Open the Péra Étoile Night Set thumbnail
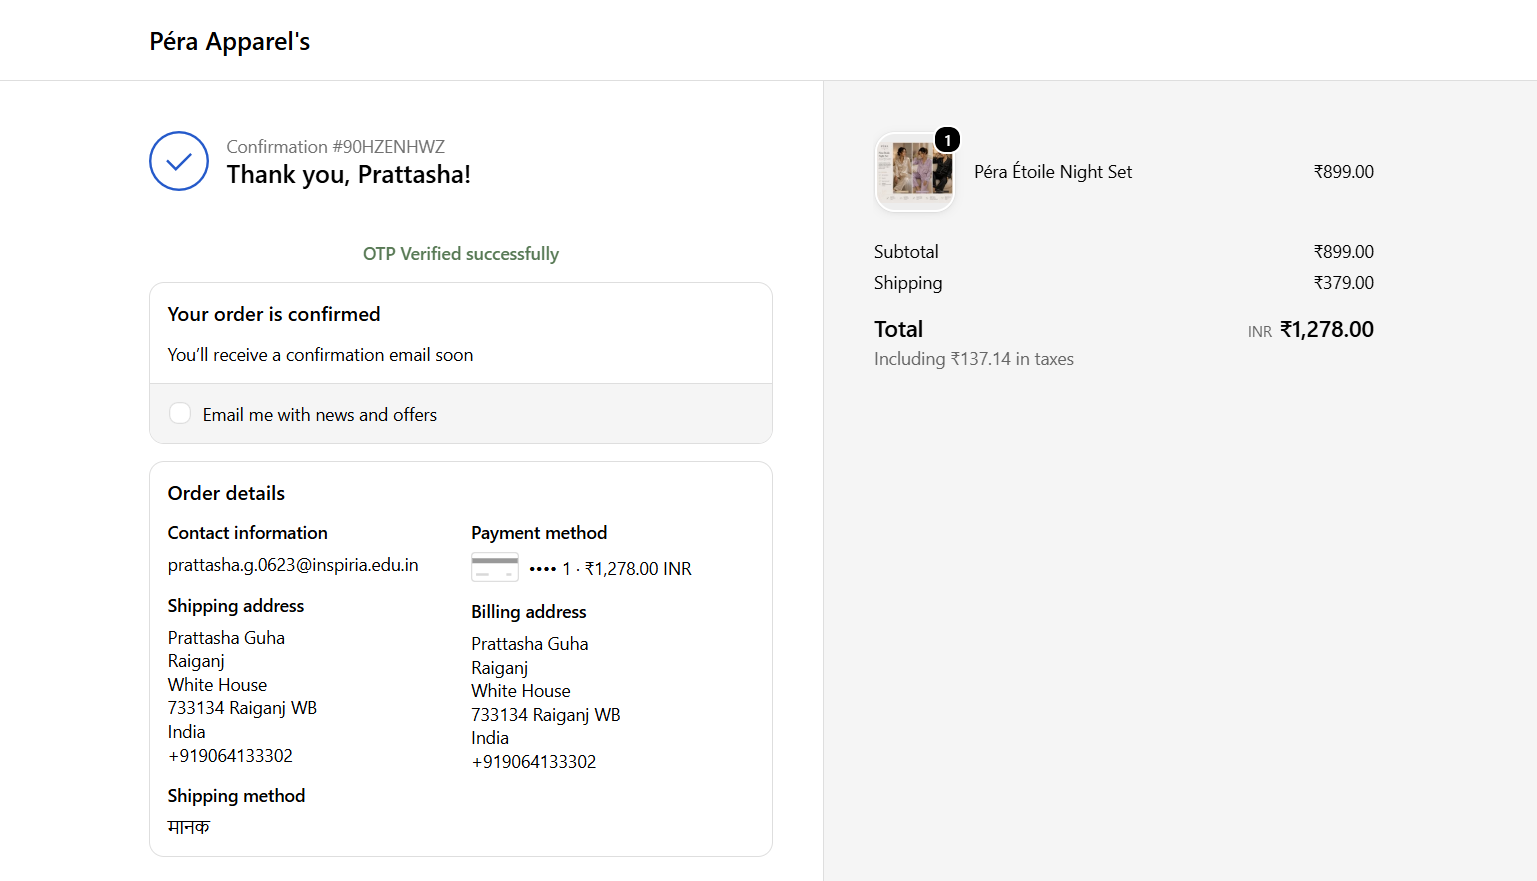 [915, 172]
